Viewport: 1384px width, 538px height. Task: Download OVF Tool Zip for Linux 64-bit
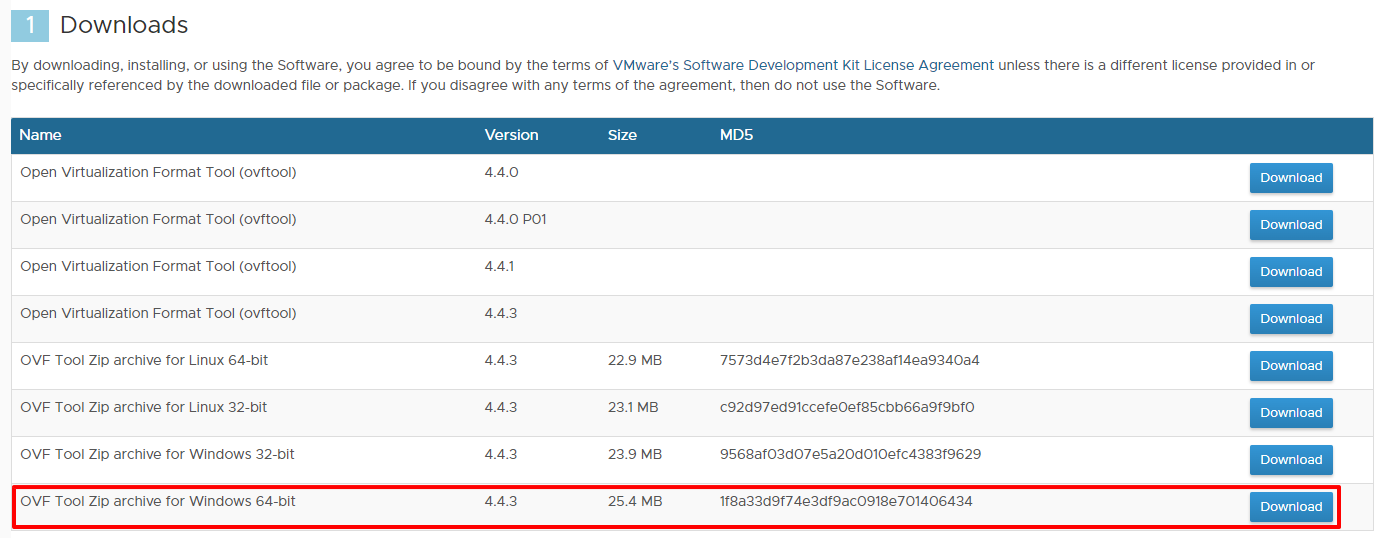(1291, 366)
